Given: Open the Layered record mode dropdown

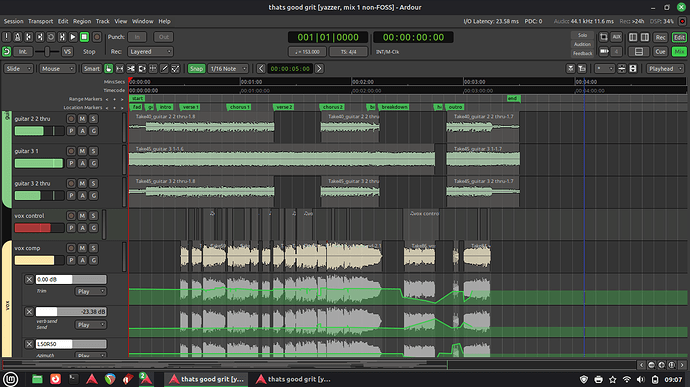Looking at the screenshot, I should tap(150, 52).
